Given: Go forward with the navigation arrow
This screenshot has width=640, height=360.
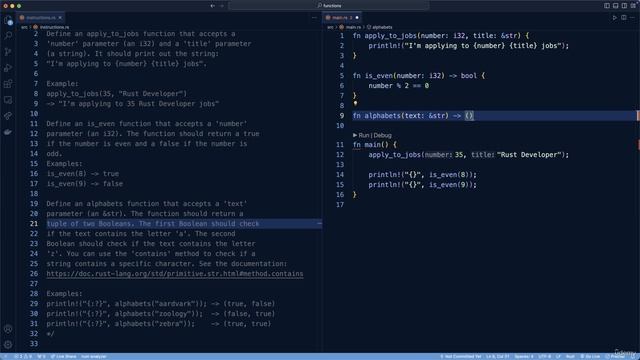Looking at the screenshot, I should point(222,6).
